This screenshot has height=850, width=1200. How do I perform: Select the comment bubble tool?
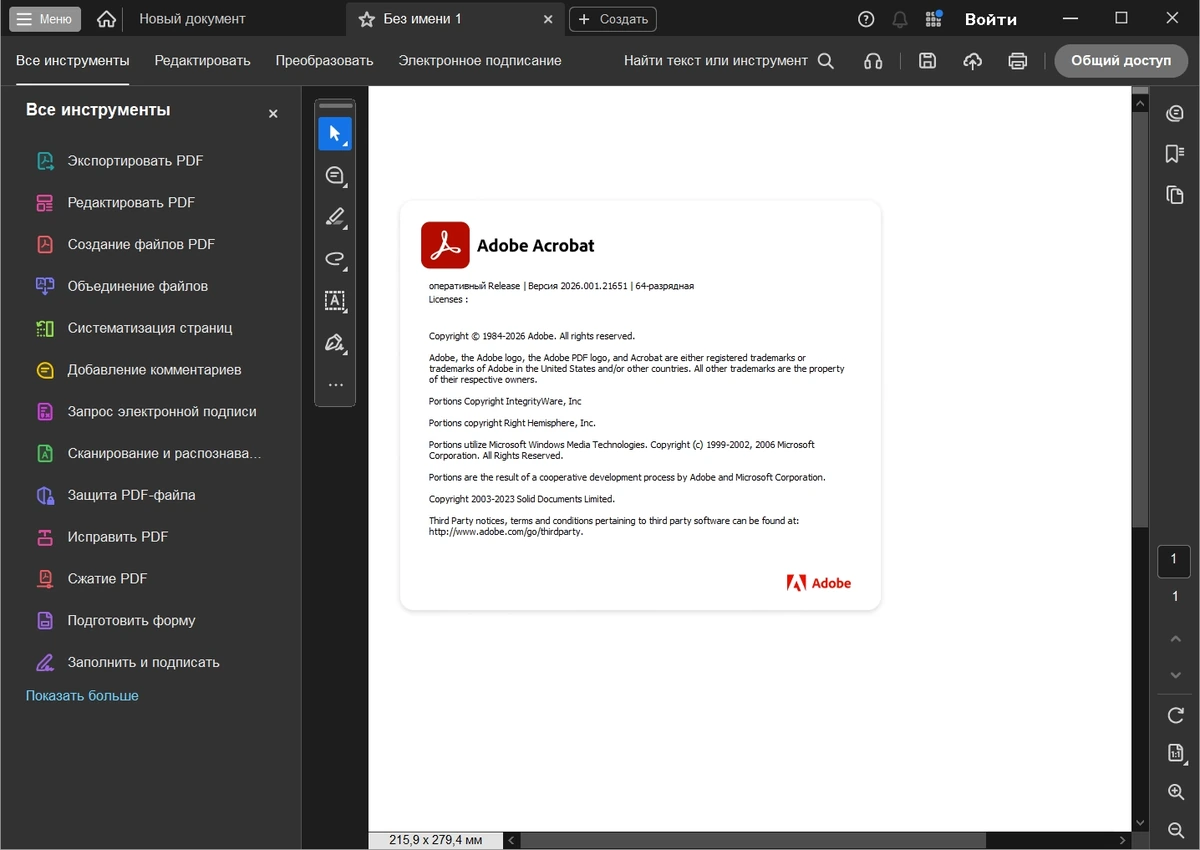(335, 176)
